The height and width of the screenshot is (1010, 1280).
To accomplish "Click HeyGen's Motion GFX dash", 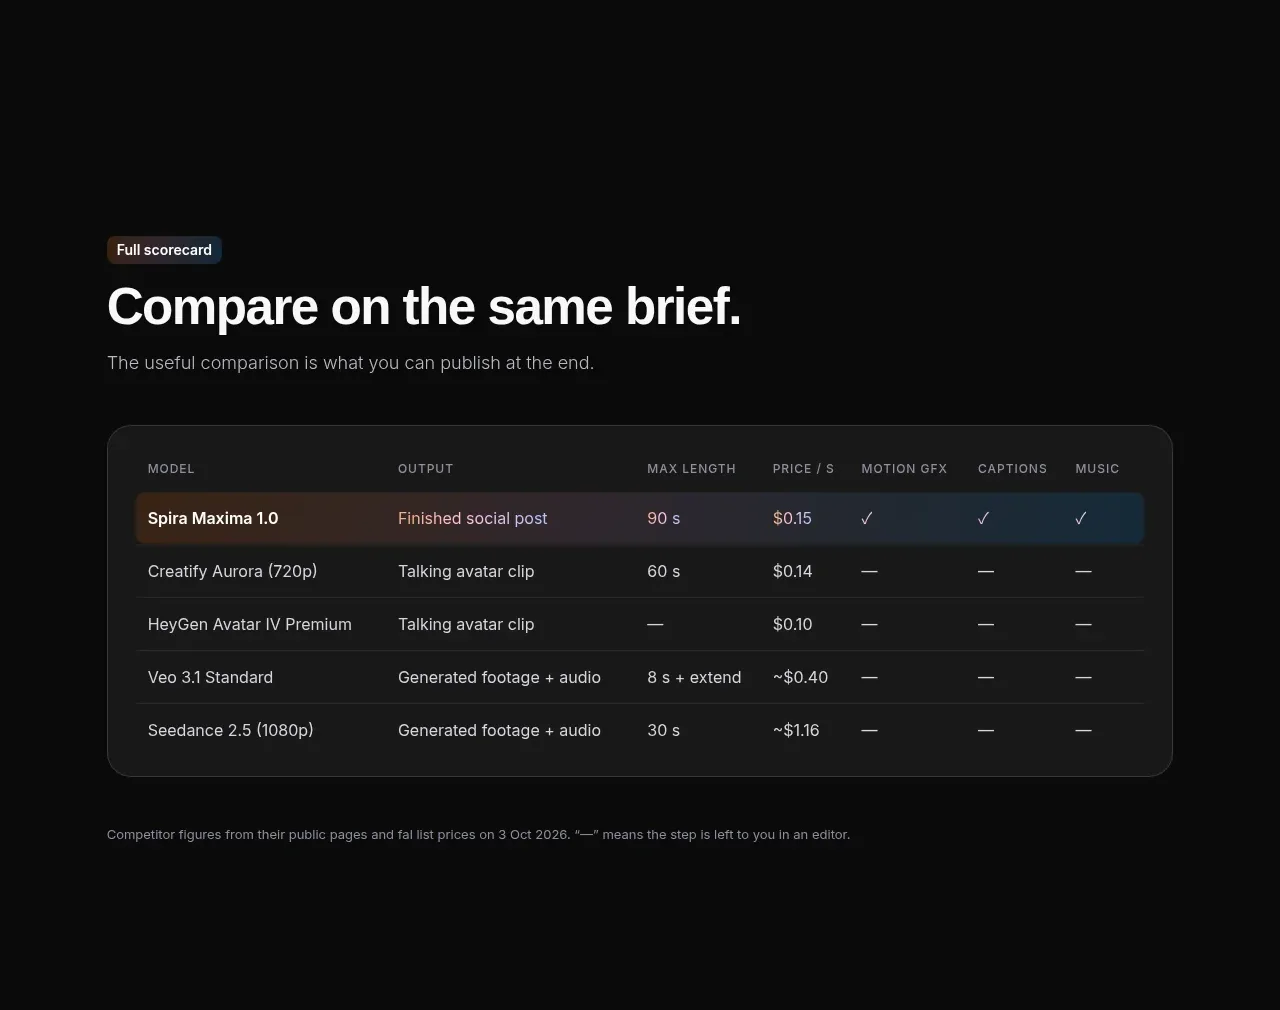I will (x=870, y=624).
